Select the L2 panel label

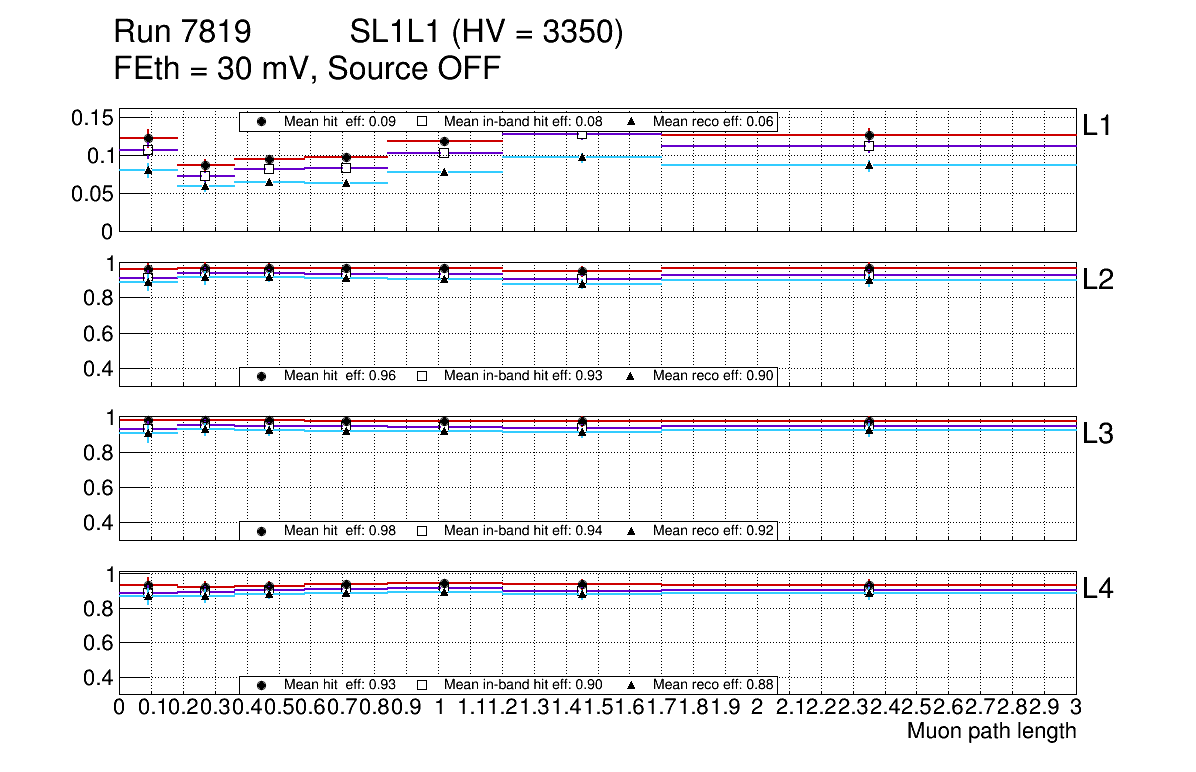click(x=1097, y=280)
